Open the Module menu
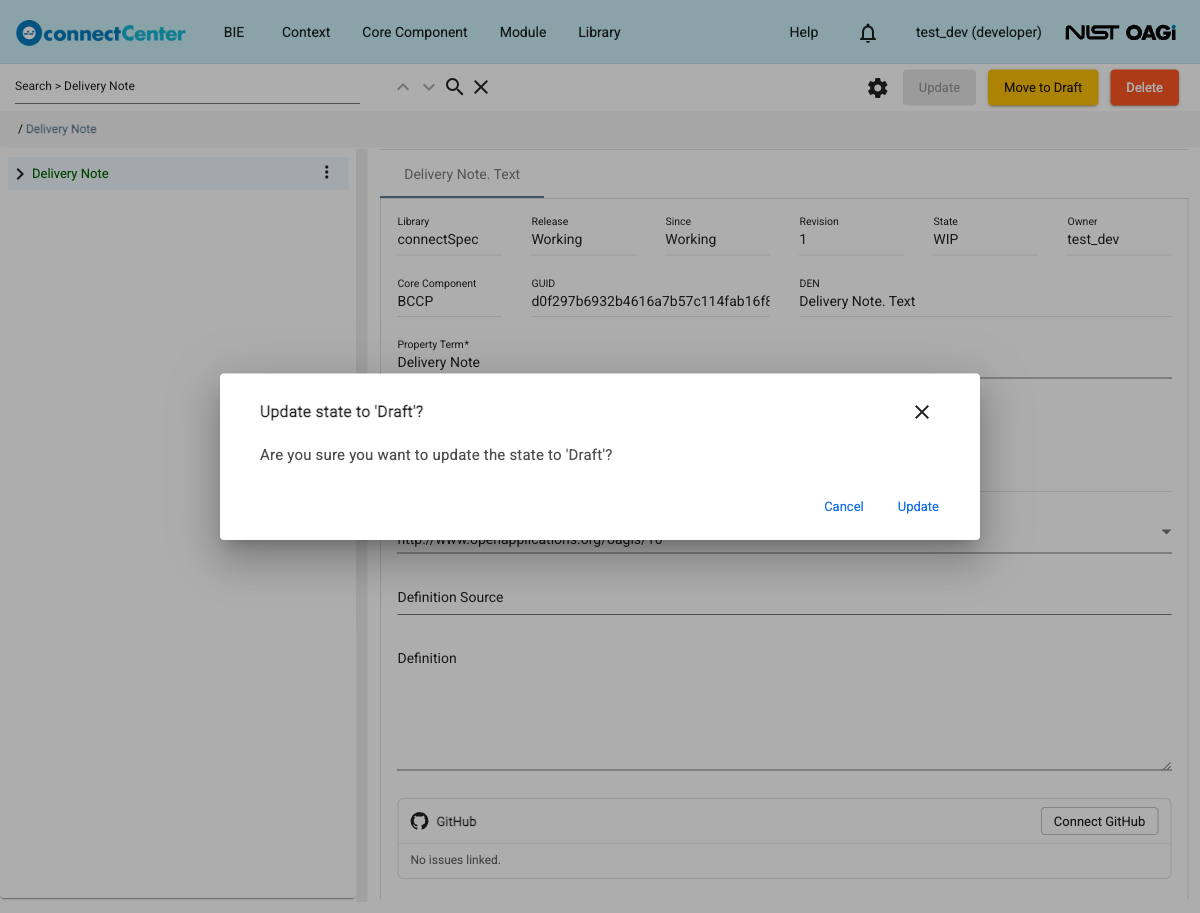Screen dimensions: 1200x913 coord(523,32)
